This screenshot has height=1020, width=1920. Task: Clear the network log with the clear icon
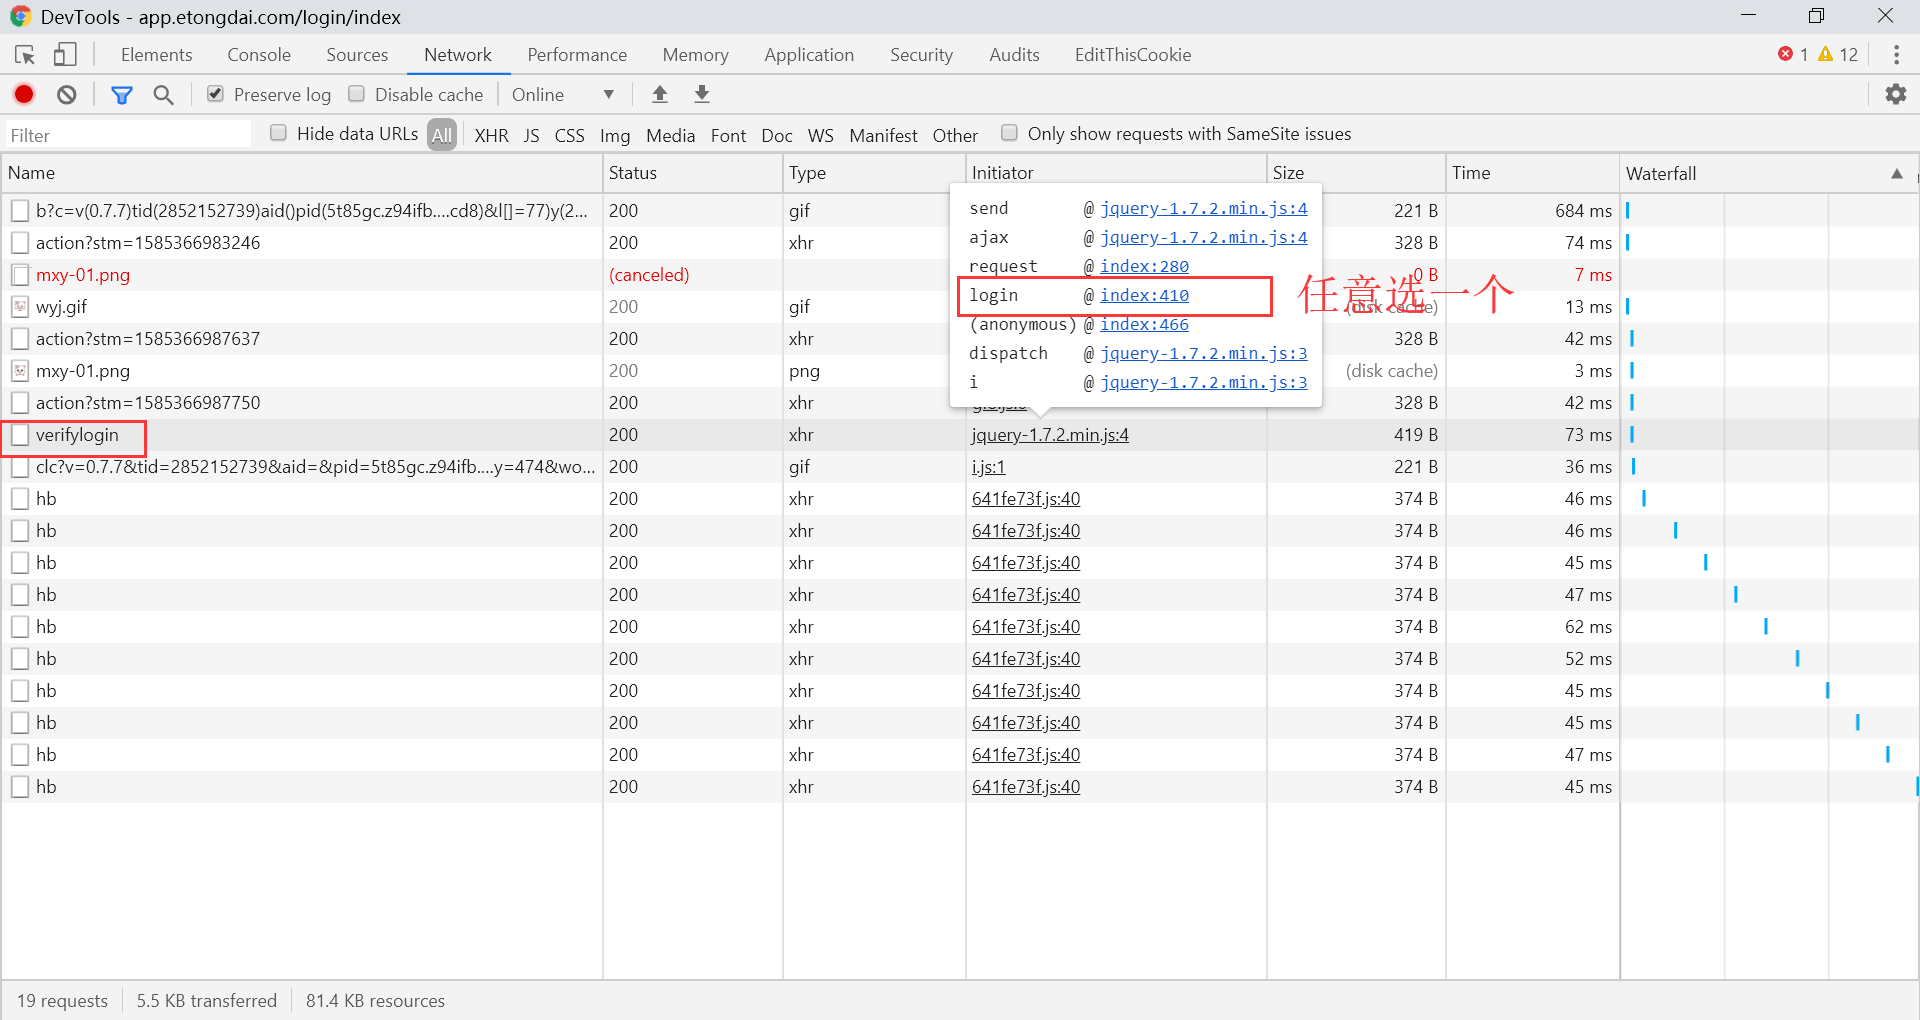[67, 94]
